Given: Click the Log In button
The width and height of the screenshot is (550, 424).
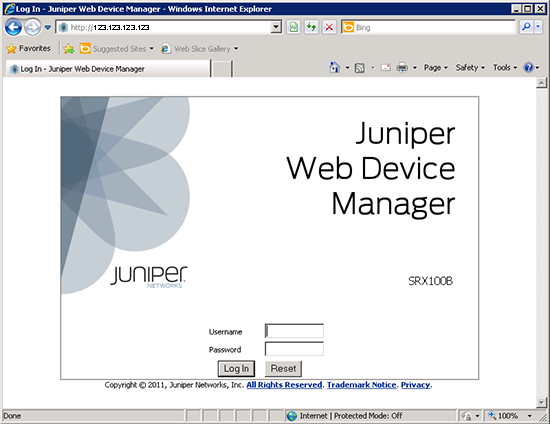Looking at the screenshot, I should pyautogui.click(x=236, y=369).
